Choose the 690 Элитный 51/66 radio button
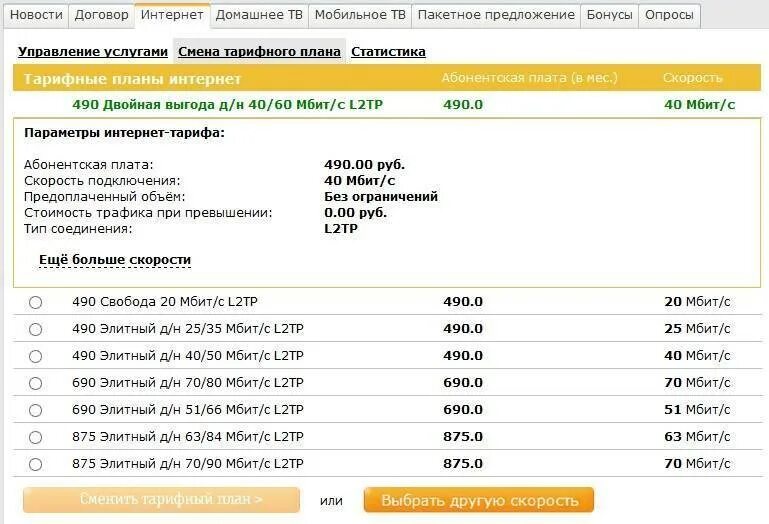Image resolution: width=769 pixels, height=524 pixels. (x=35, y=410)
